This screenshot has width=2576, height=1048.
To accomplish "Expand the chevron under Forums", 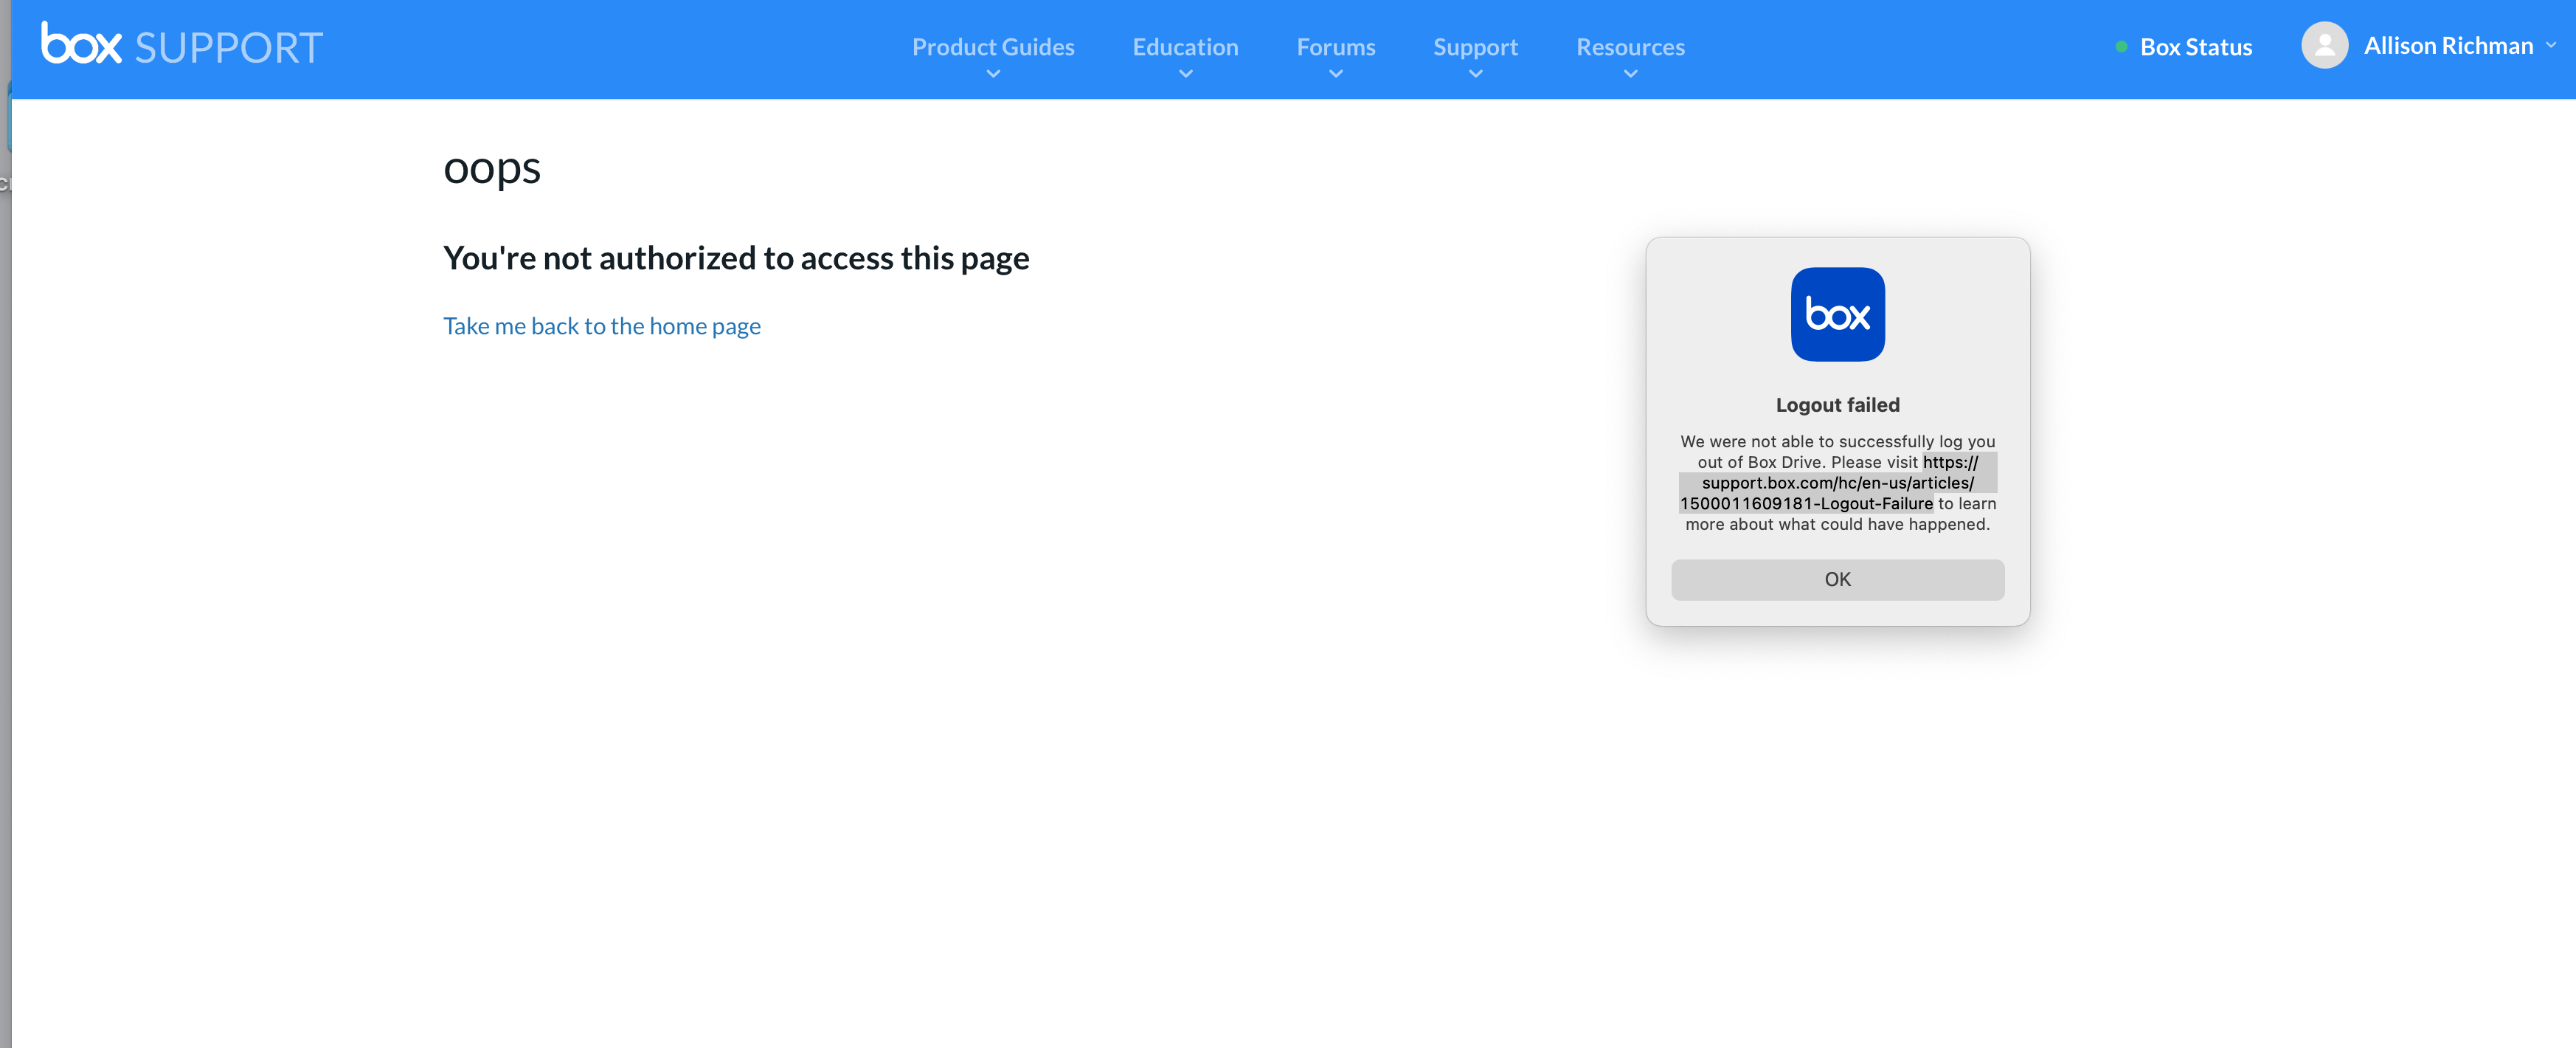I will point(1335,74).
